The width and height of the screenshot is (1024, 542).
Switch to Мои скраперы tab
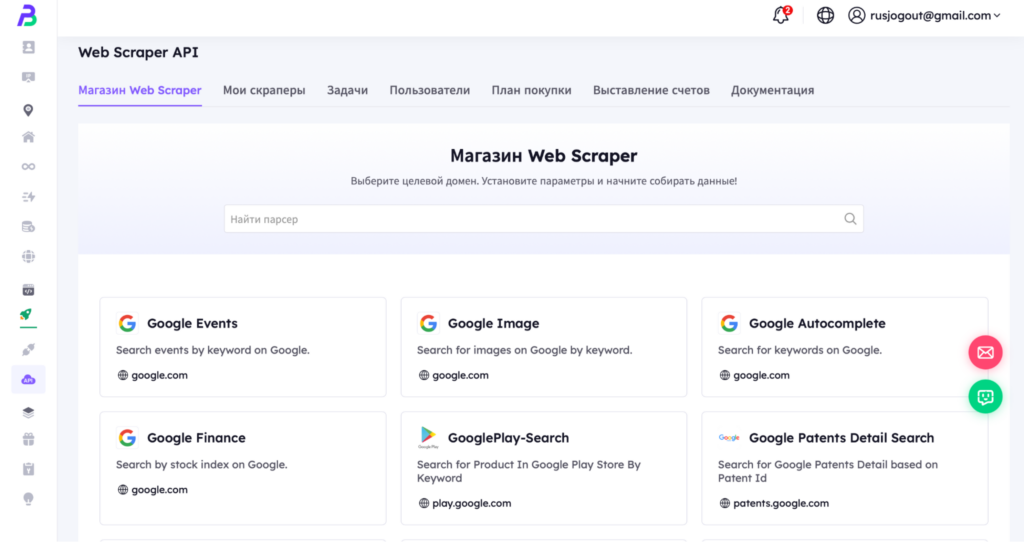[x=264, y=90]
